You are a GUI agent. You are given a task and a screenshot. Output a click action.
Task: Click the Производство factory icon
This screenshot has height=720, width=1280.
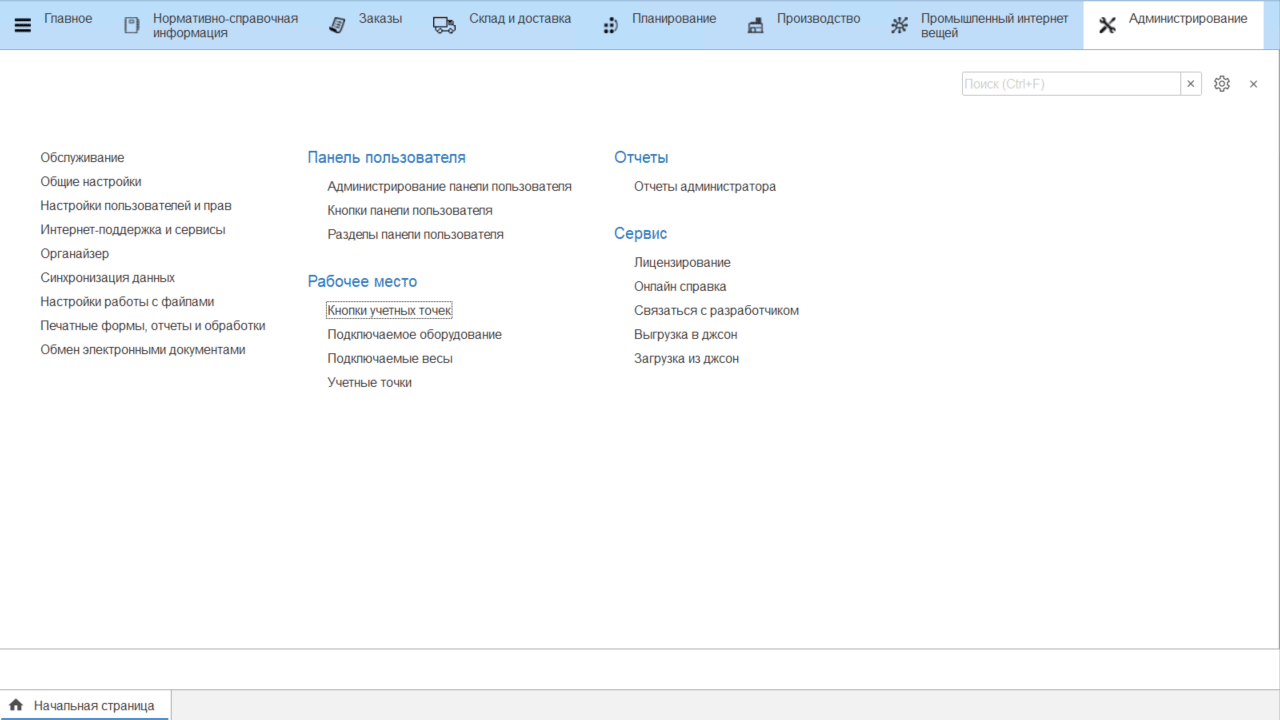pos(756,25)
